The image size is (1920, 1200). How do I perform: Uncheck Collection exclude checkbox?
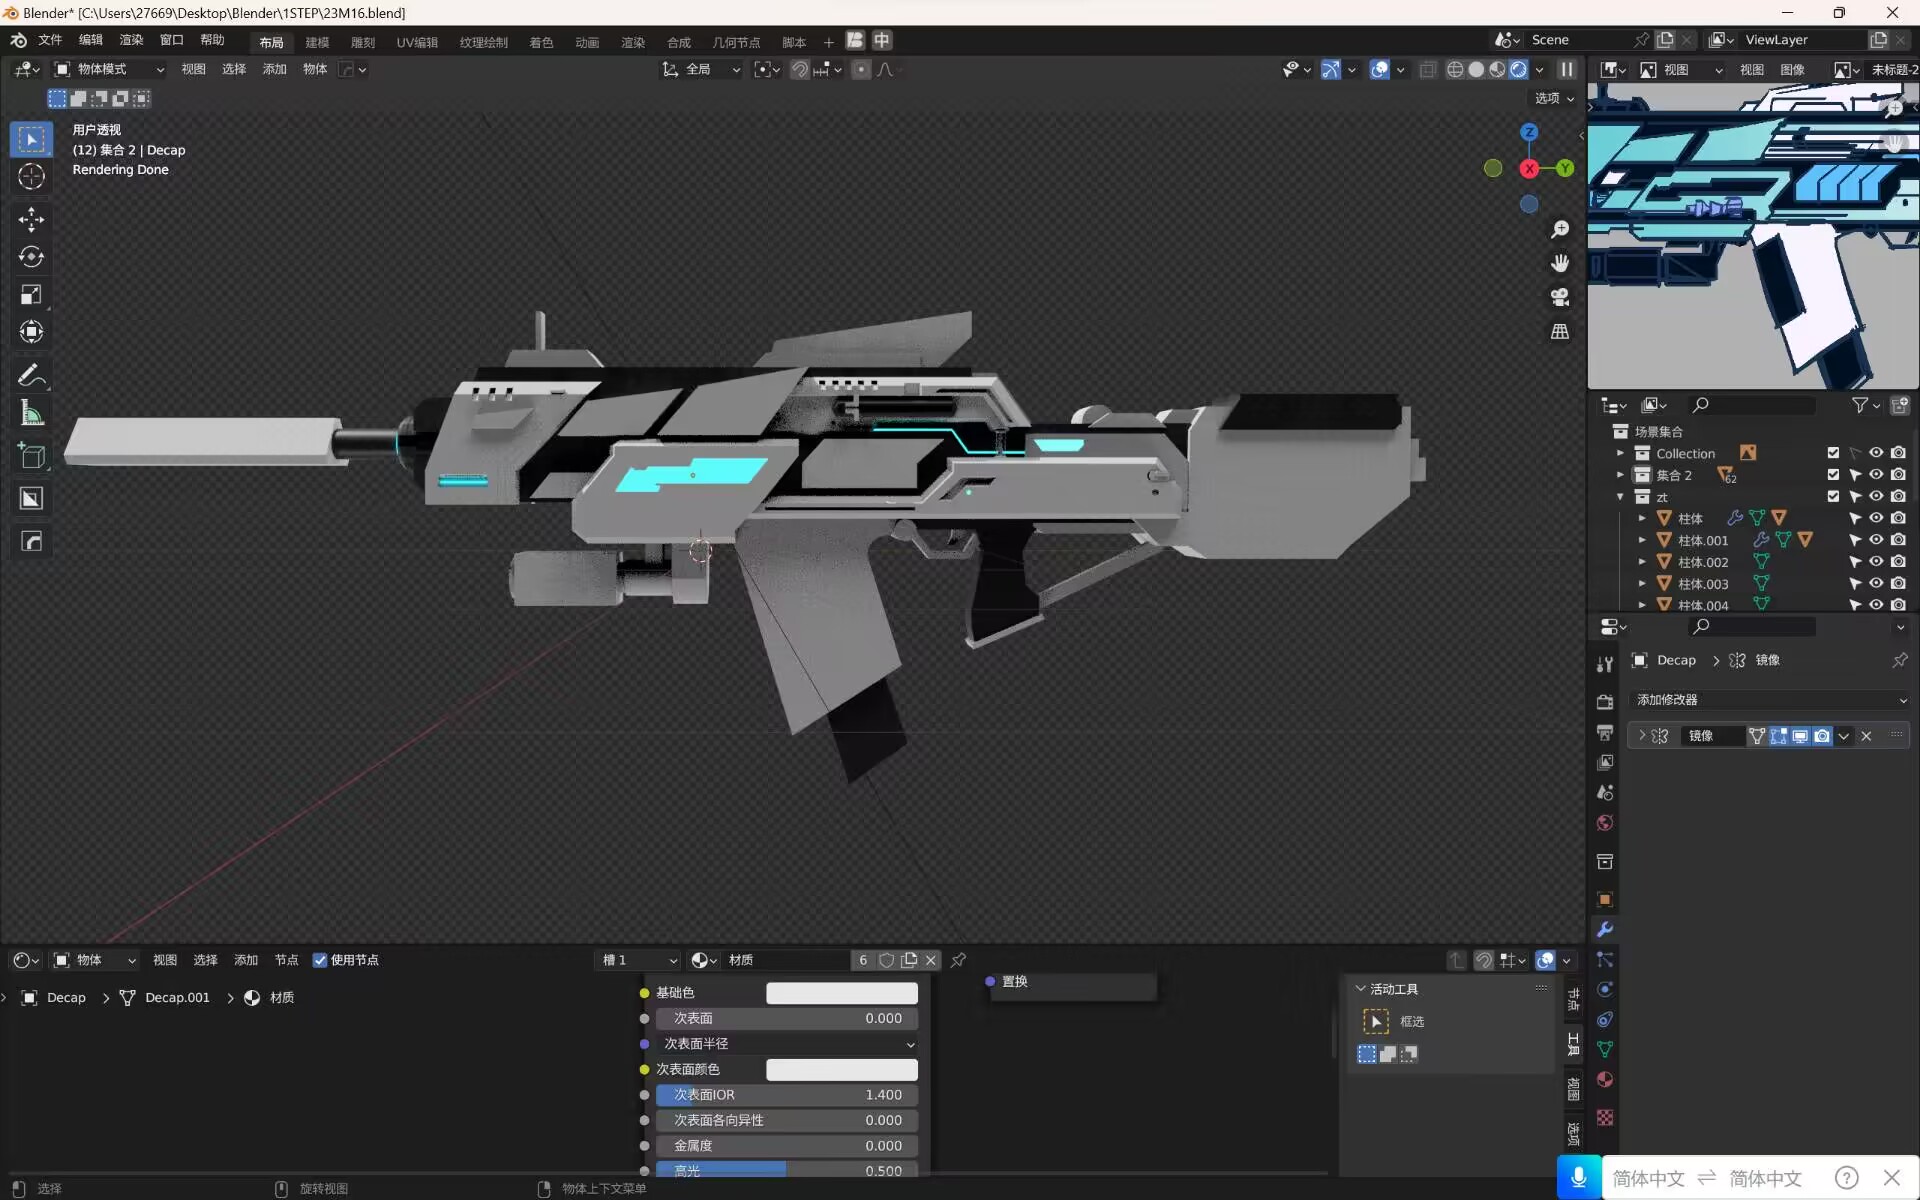coord(1833,453)
